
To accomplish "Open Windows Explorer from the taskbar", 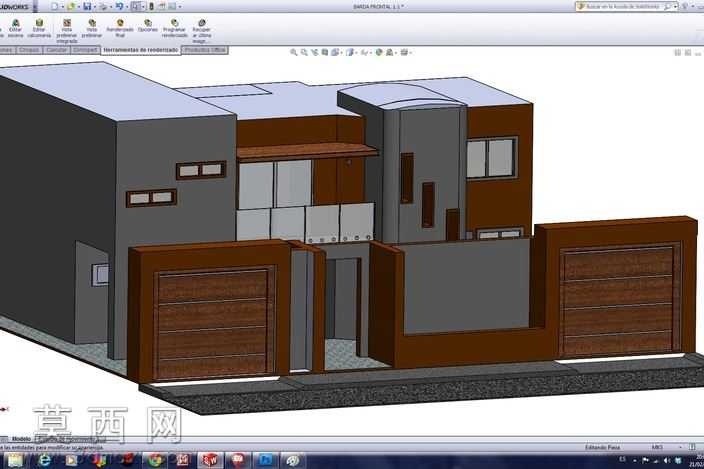I will 15,461.
